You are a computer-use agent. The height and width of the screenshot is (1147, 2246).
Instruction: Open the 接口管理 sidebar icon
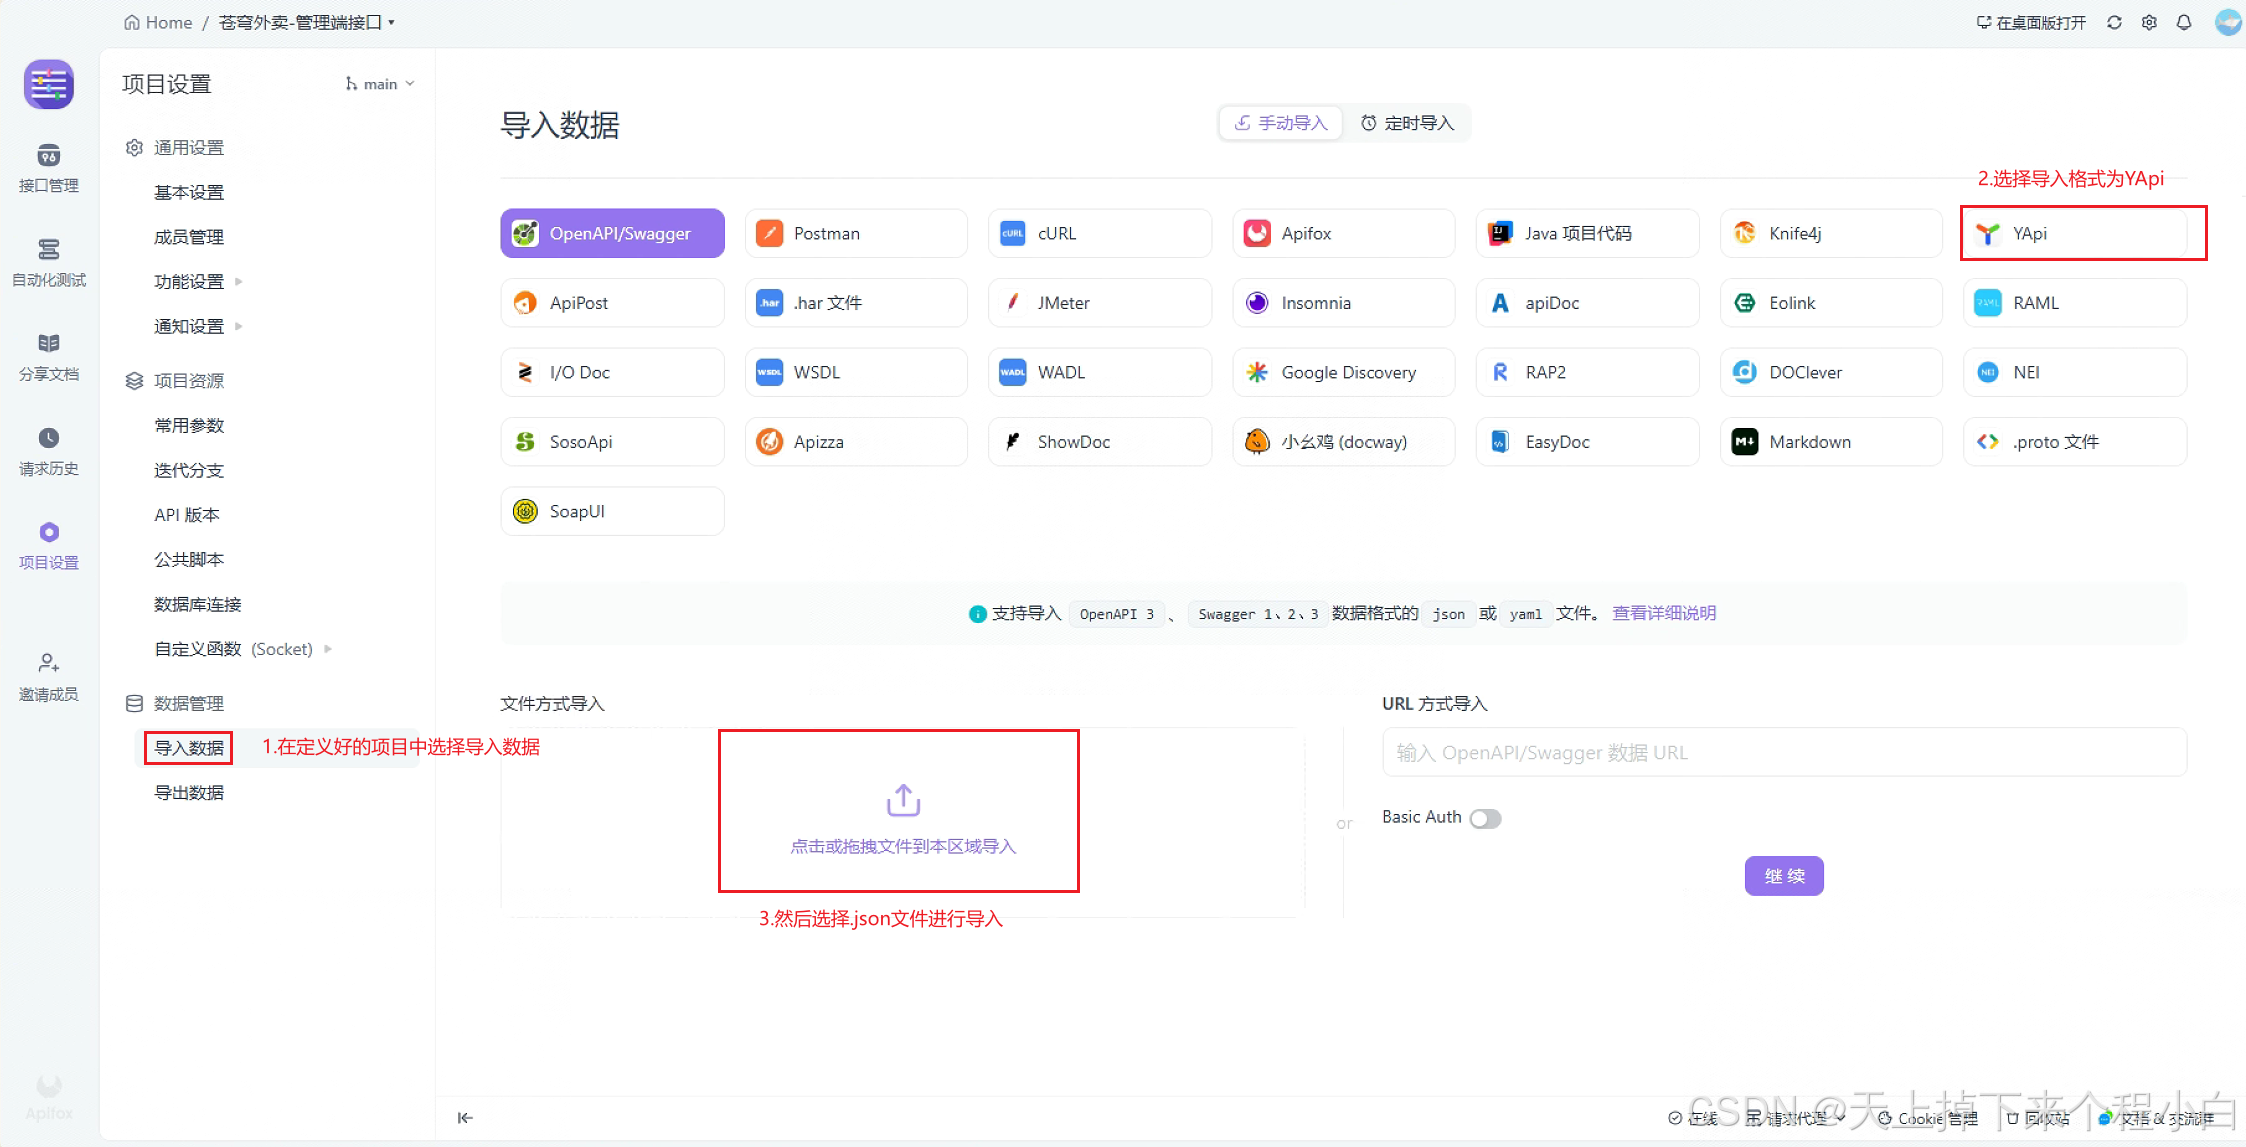[48, 157]
